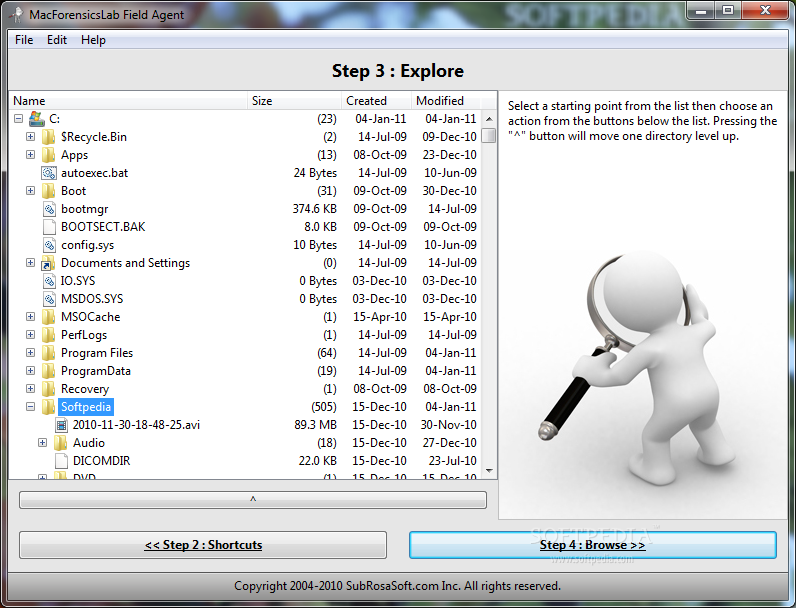The width and height of the screenshot is (796, 608).
Task: Open the Help menu
Action: pos(93,40)
